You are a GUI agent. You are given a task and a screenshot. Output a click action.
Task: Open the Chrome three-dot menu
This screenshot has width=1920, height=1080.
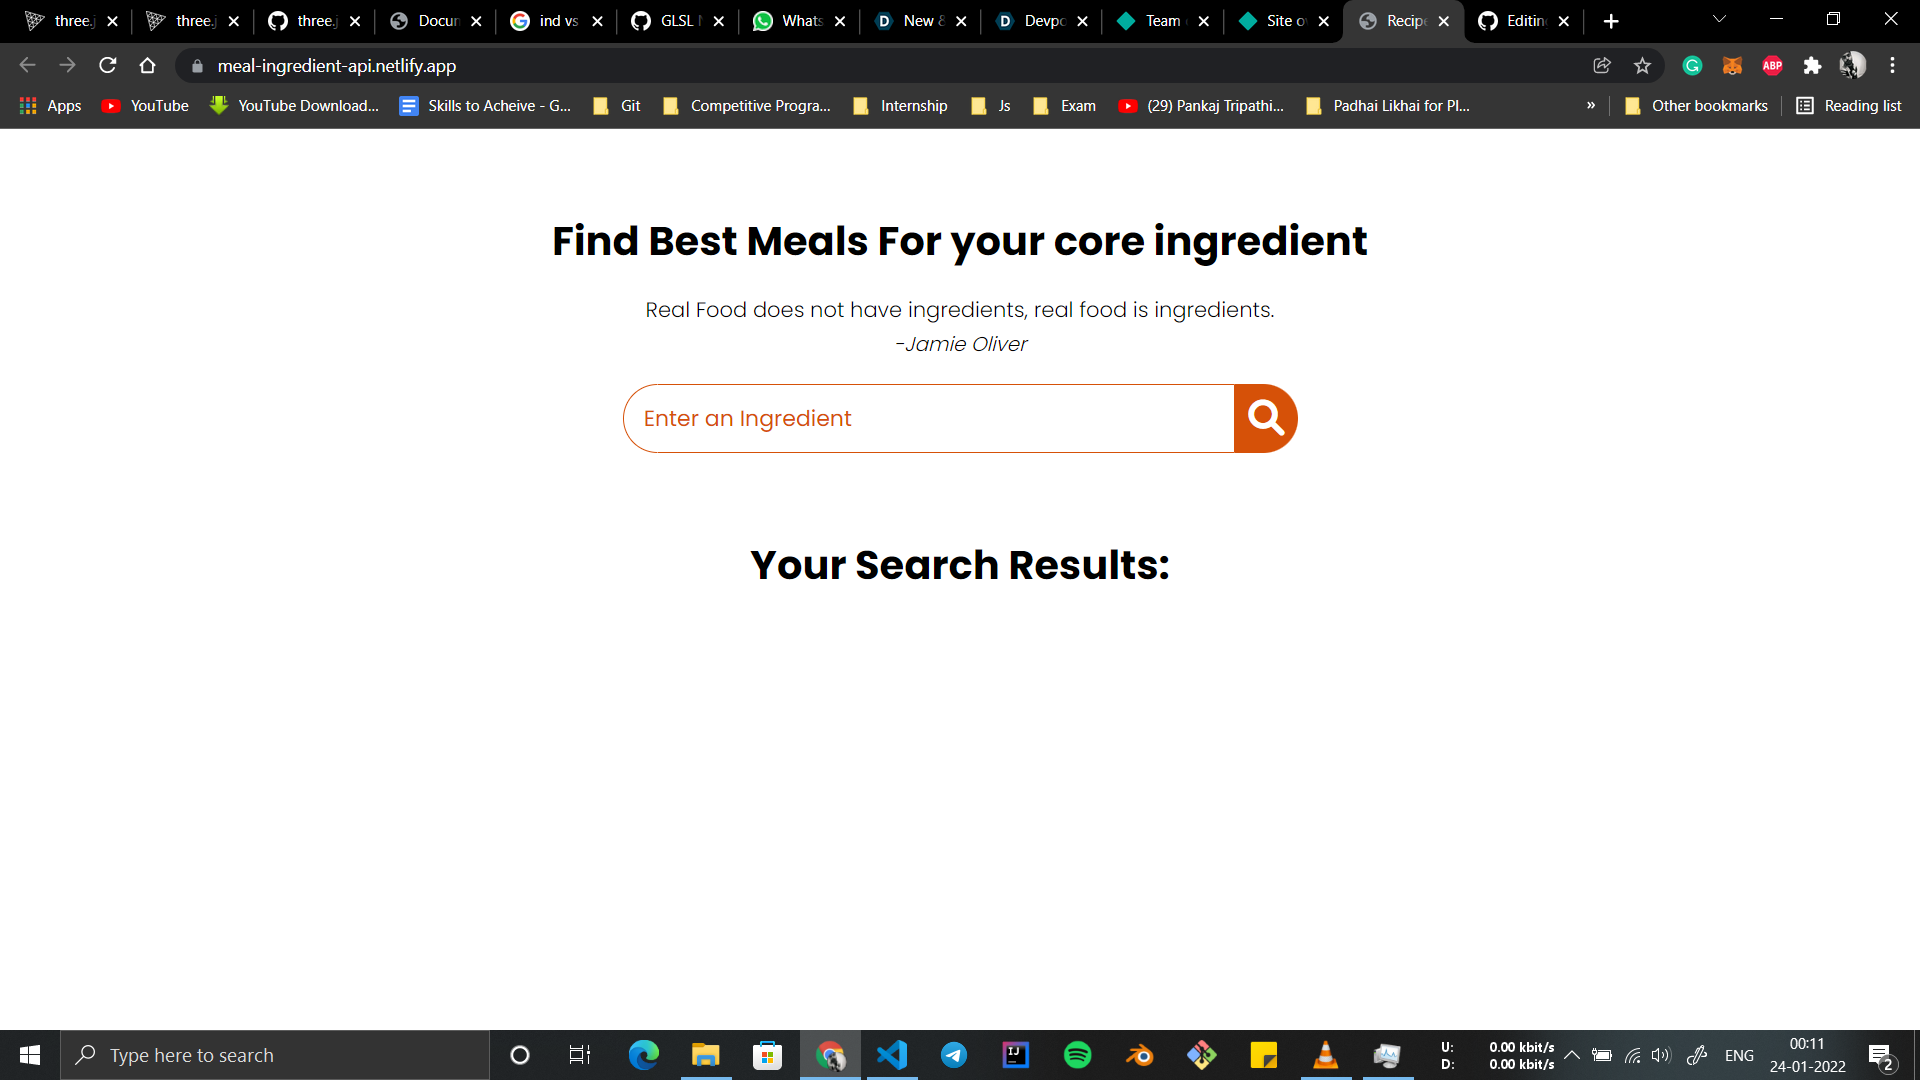[x=1892, y=65]
